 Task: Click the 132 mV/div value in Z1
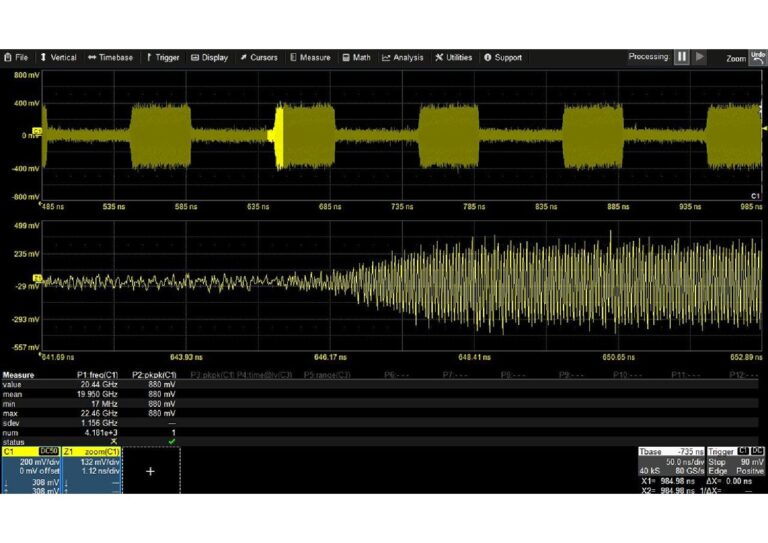(100, 462)
